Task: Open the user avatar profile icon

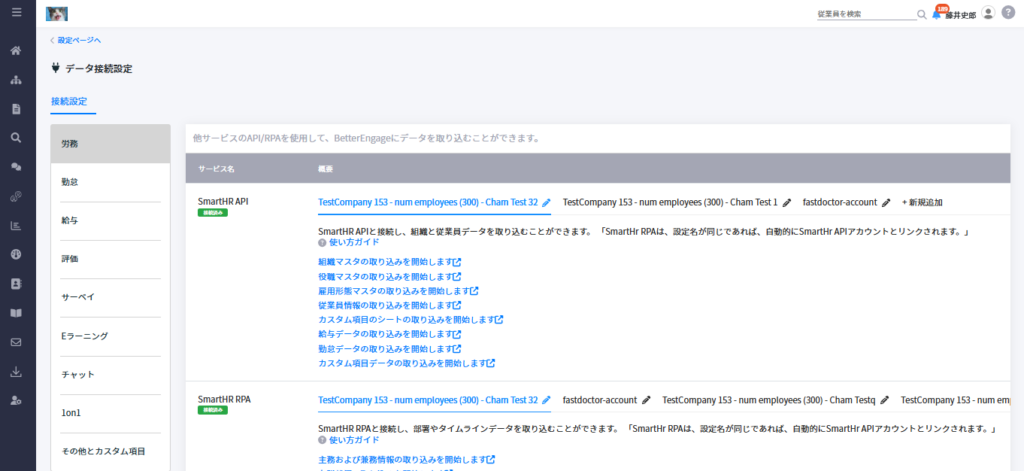Action: click(x=988, y=13)
